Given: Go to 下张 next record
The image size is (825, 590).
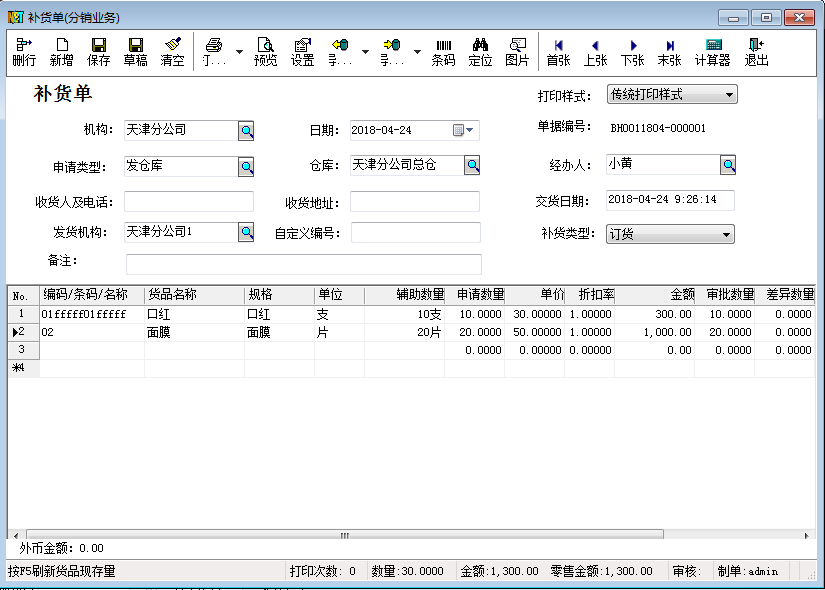Looking at the screenshot, I should tap(632, 52).
